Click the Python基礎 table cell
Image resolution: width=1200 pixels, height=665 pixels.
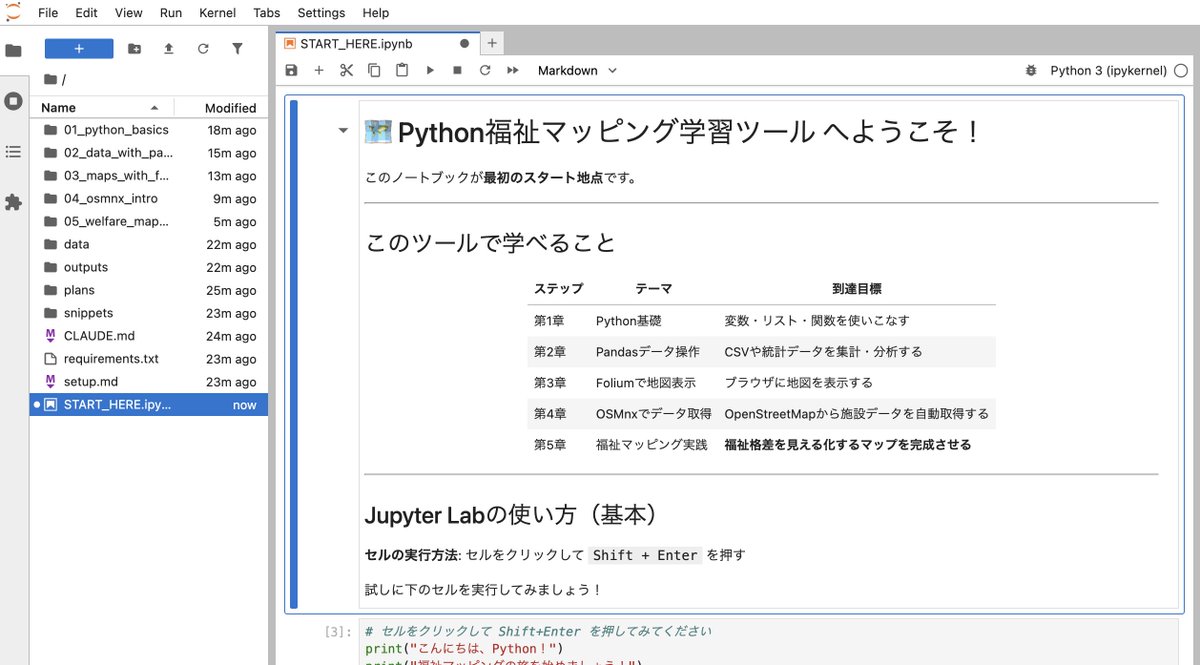point(628,321)
